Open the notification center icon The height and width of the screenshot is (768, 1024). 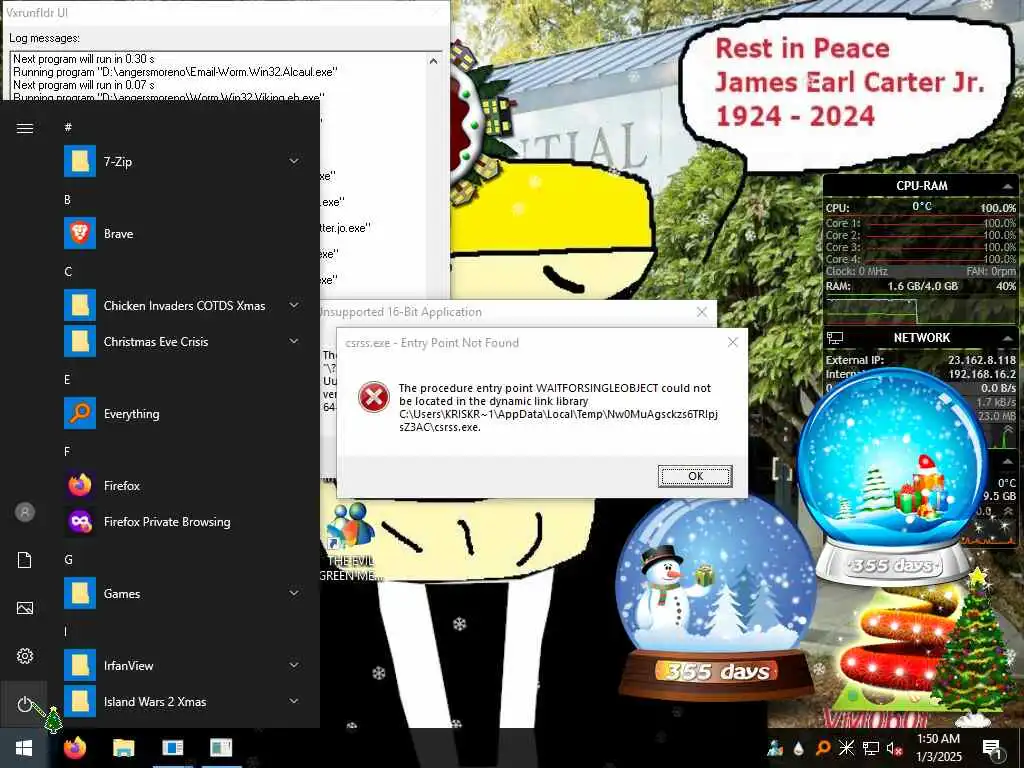992,749
